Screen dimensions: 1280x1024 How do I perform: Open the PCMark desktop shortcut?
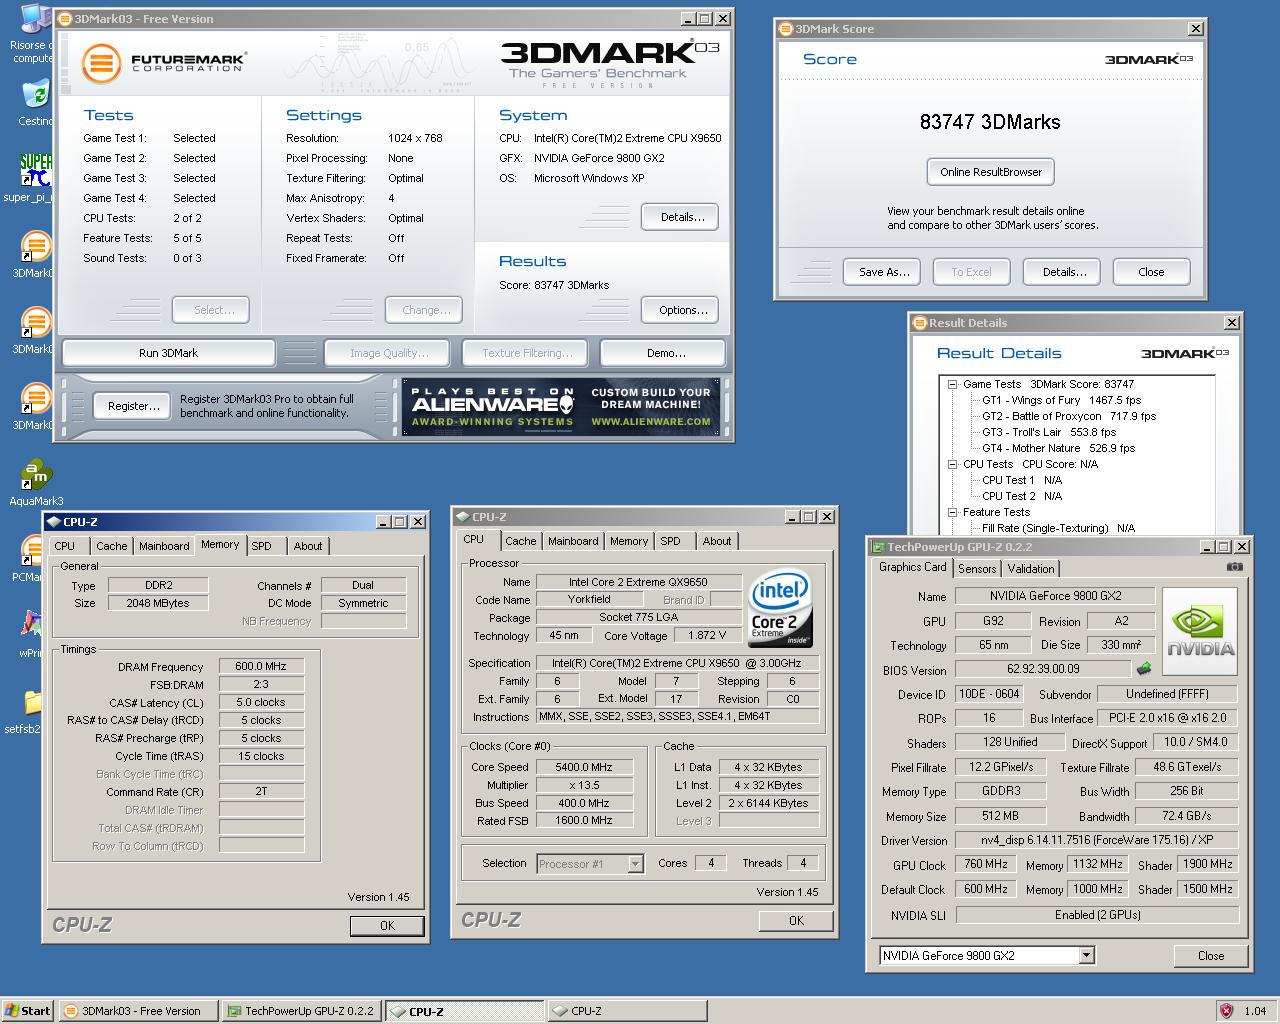pos(35,552)
